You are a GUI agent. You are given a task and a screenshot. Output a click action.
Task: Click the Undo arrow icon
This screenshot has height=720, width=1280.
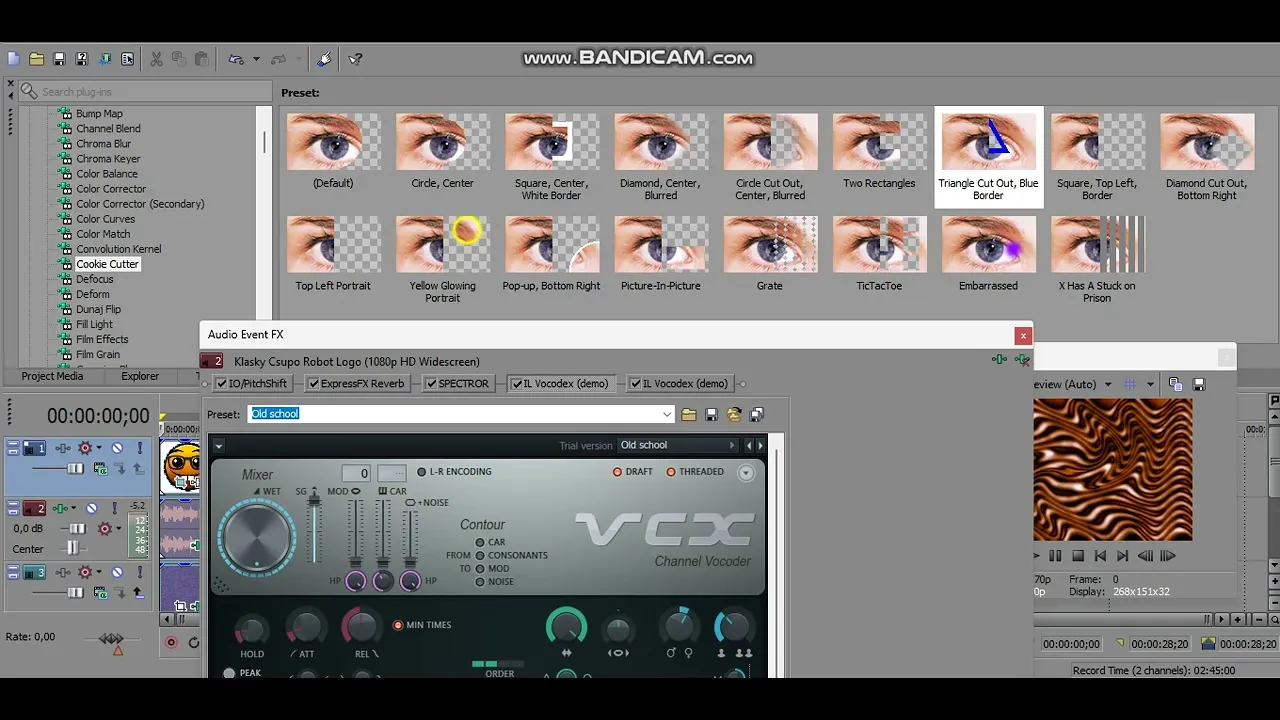tap(236, 59)
